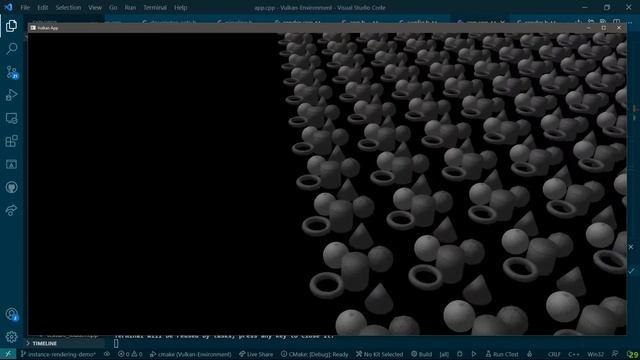Open the GitHub view in activity bar
The width and height of the screenshot is (640, 360).
pyautogui.click(x=11, y=187)
